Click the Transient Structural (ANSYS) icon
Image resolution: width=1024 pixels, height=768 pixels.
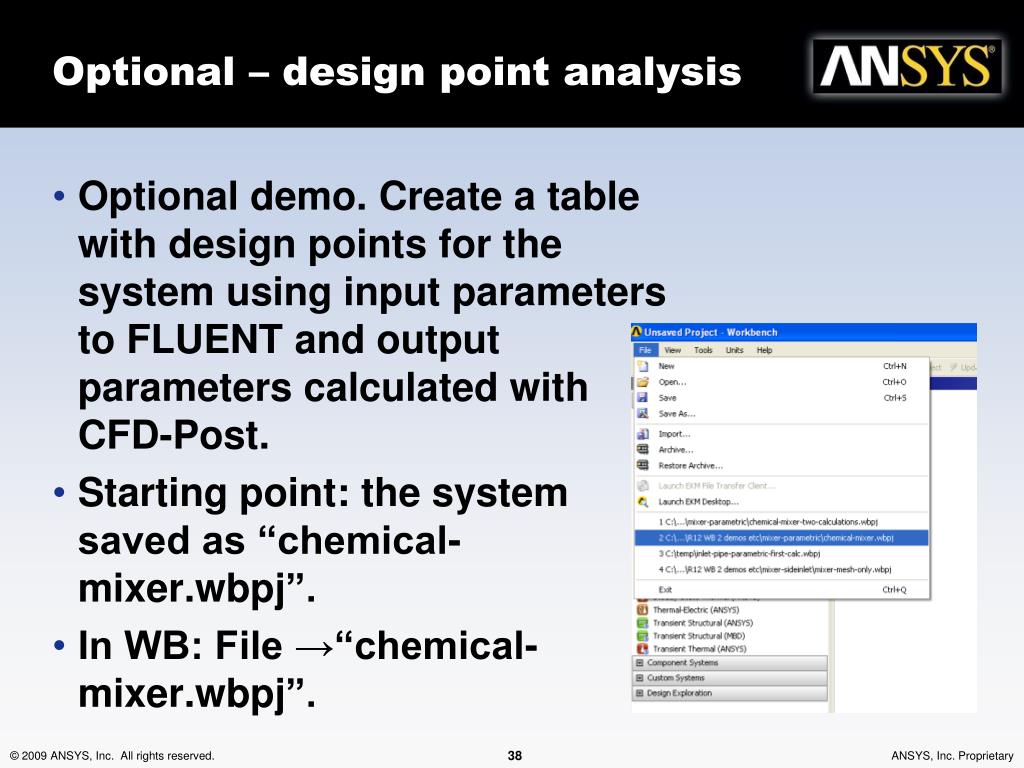[642, 623]
